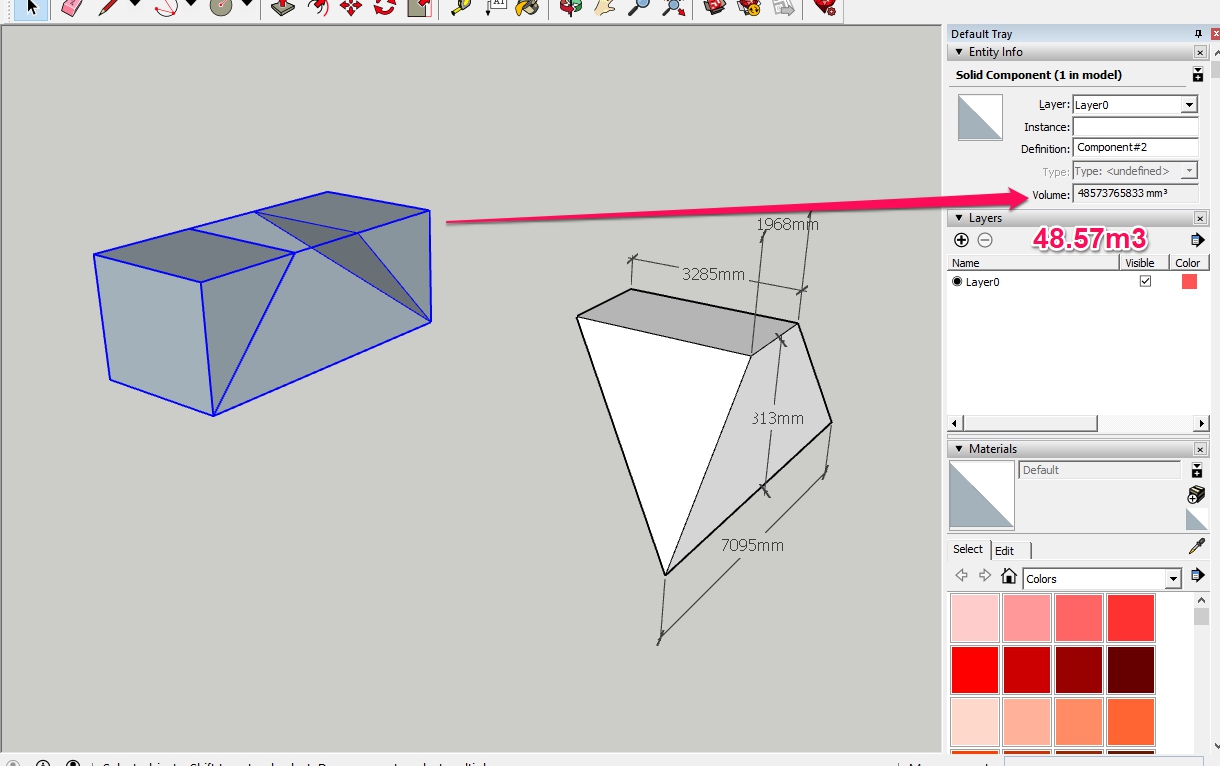Click the Add Layer plus icon
Image resolution: width=1220 pixels, height=766 pixels.
(x=961, y=240)
